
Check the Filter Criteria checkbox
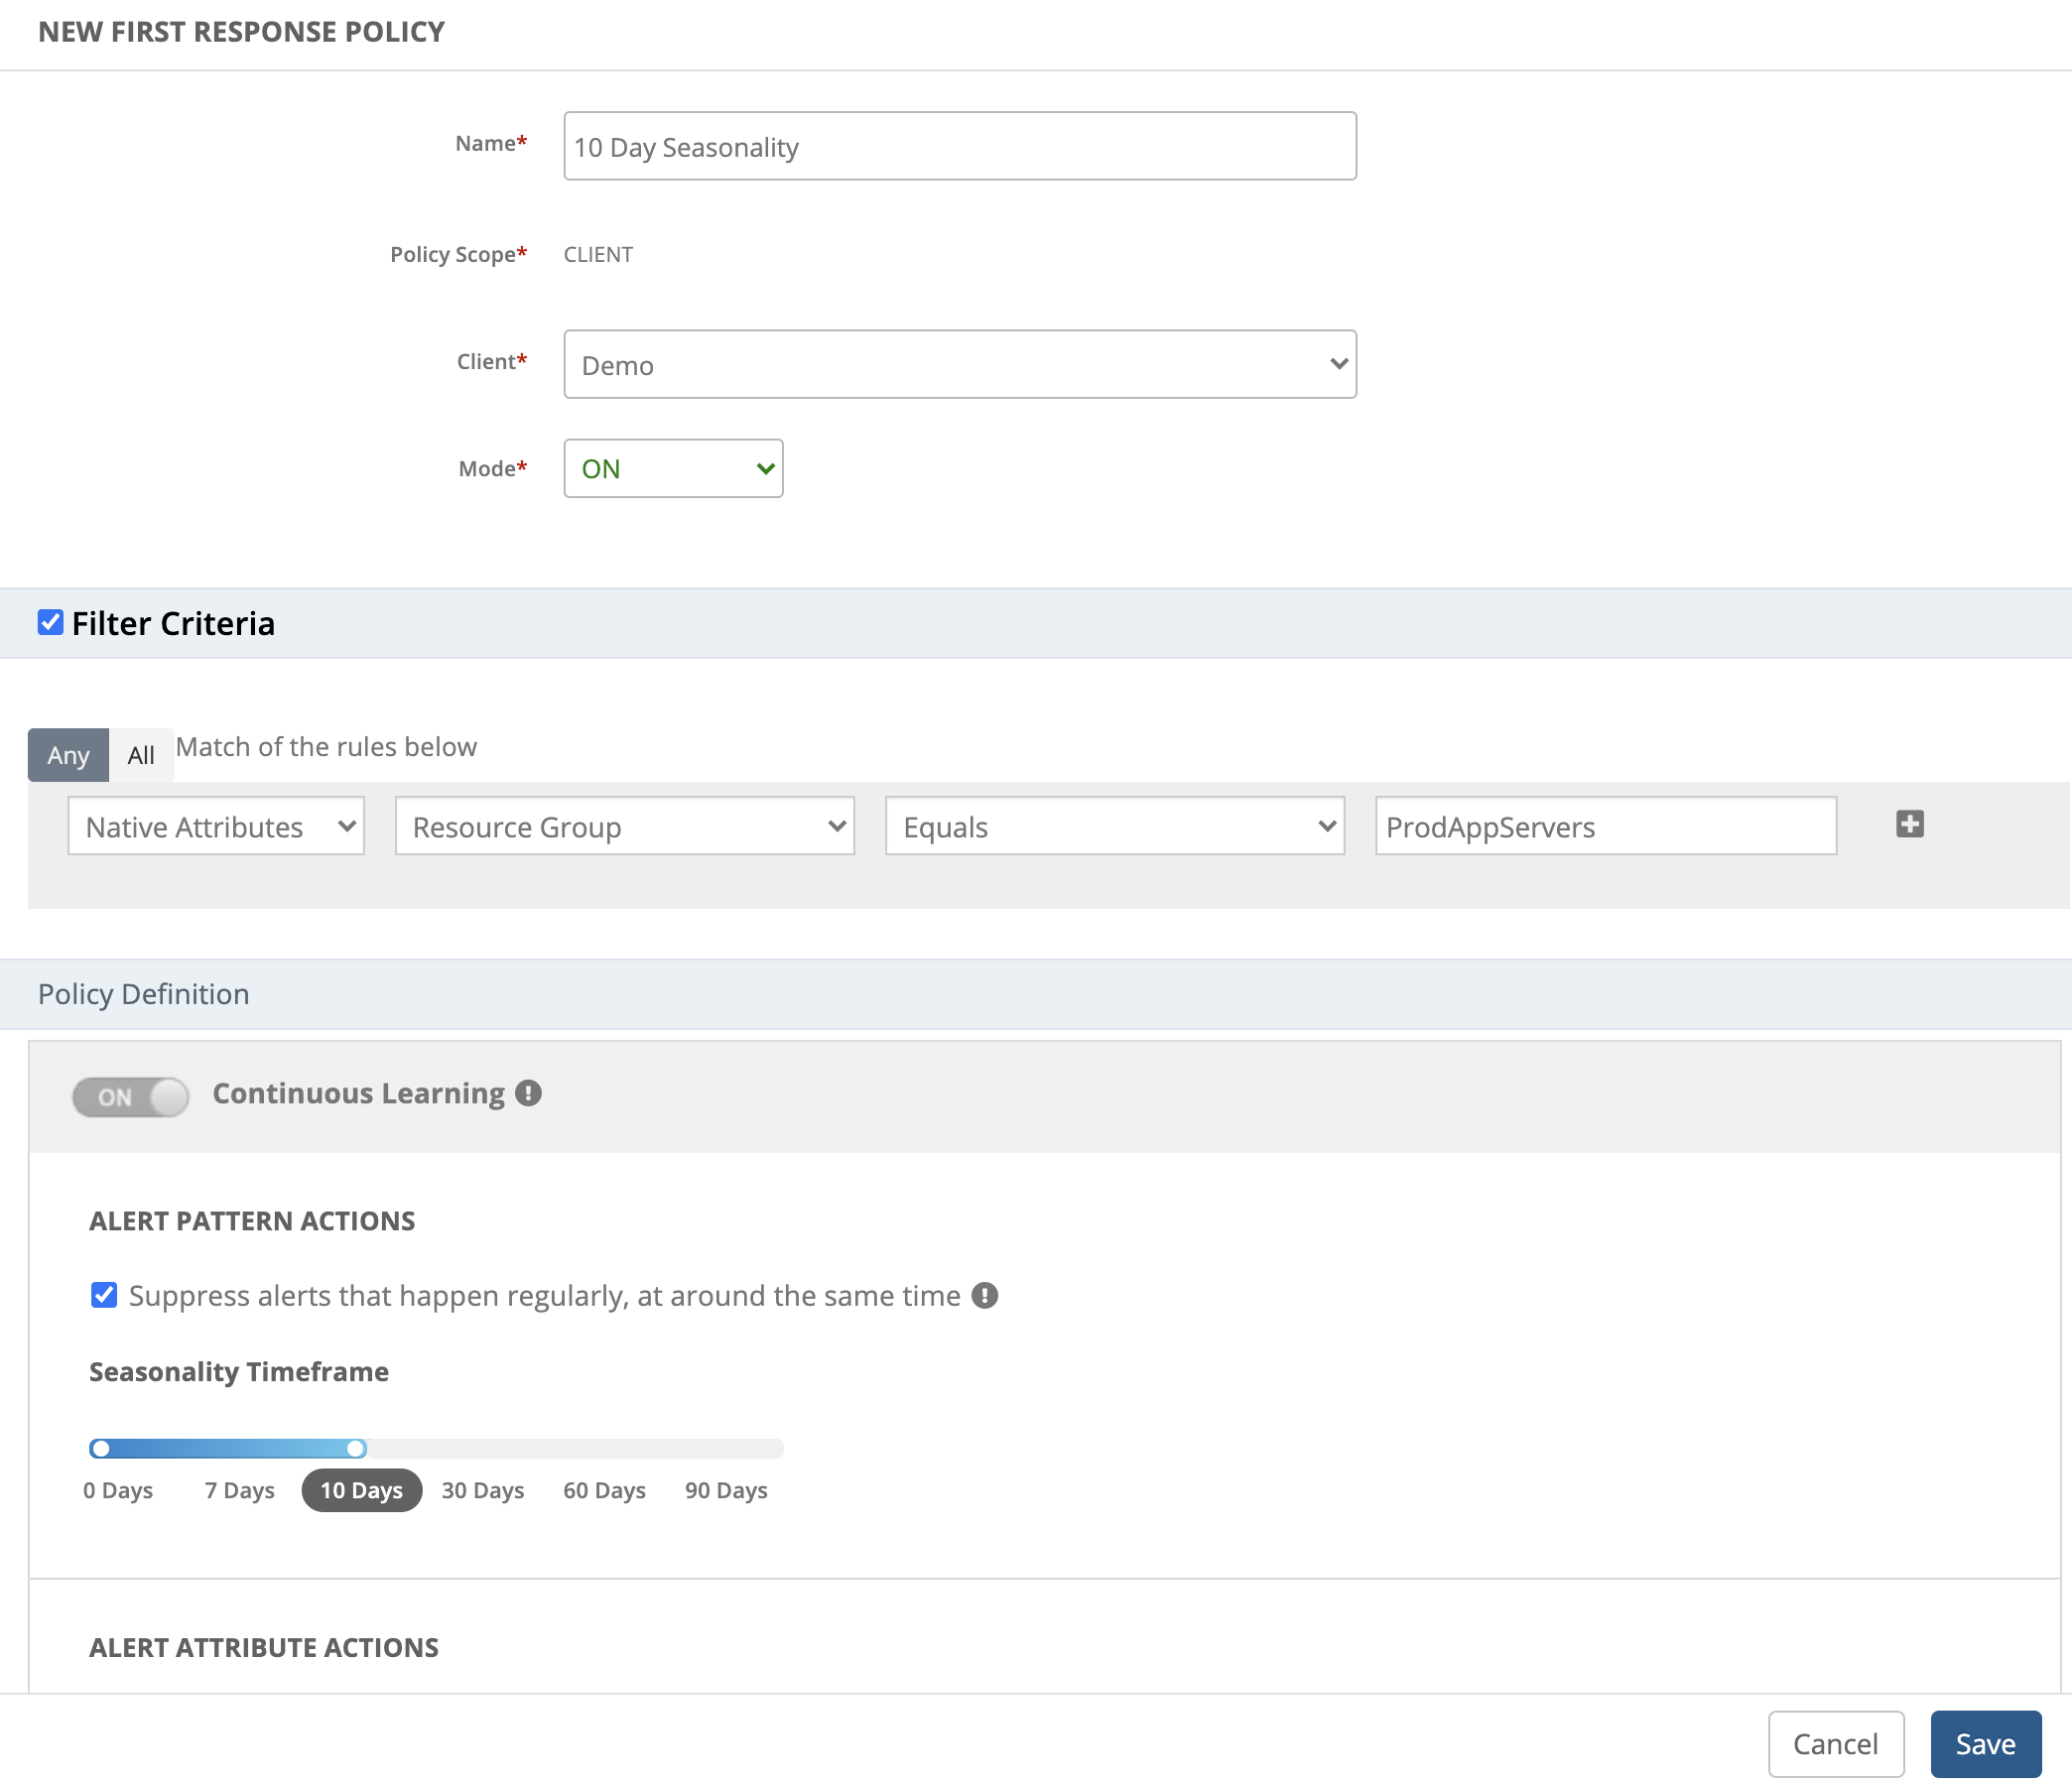tap(50, 622)
